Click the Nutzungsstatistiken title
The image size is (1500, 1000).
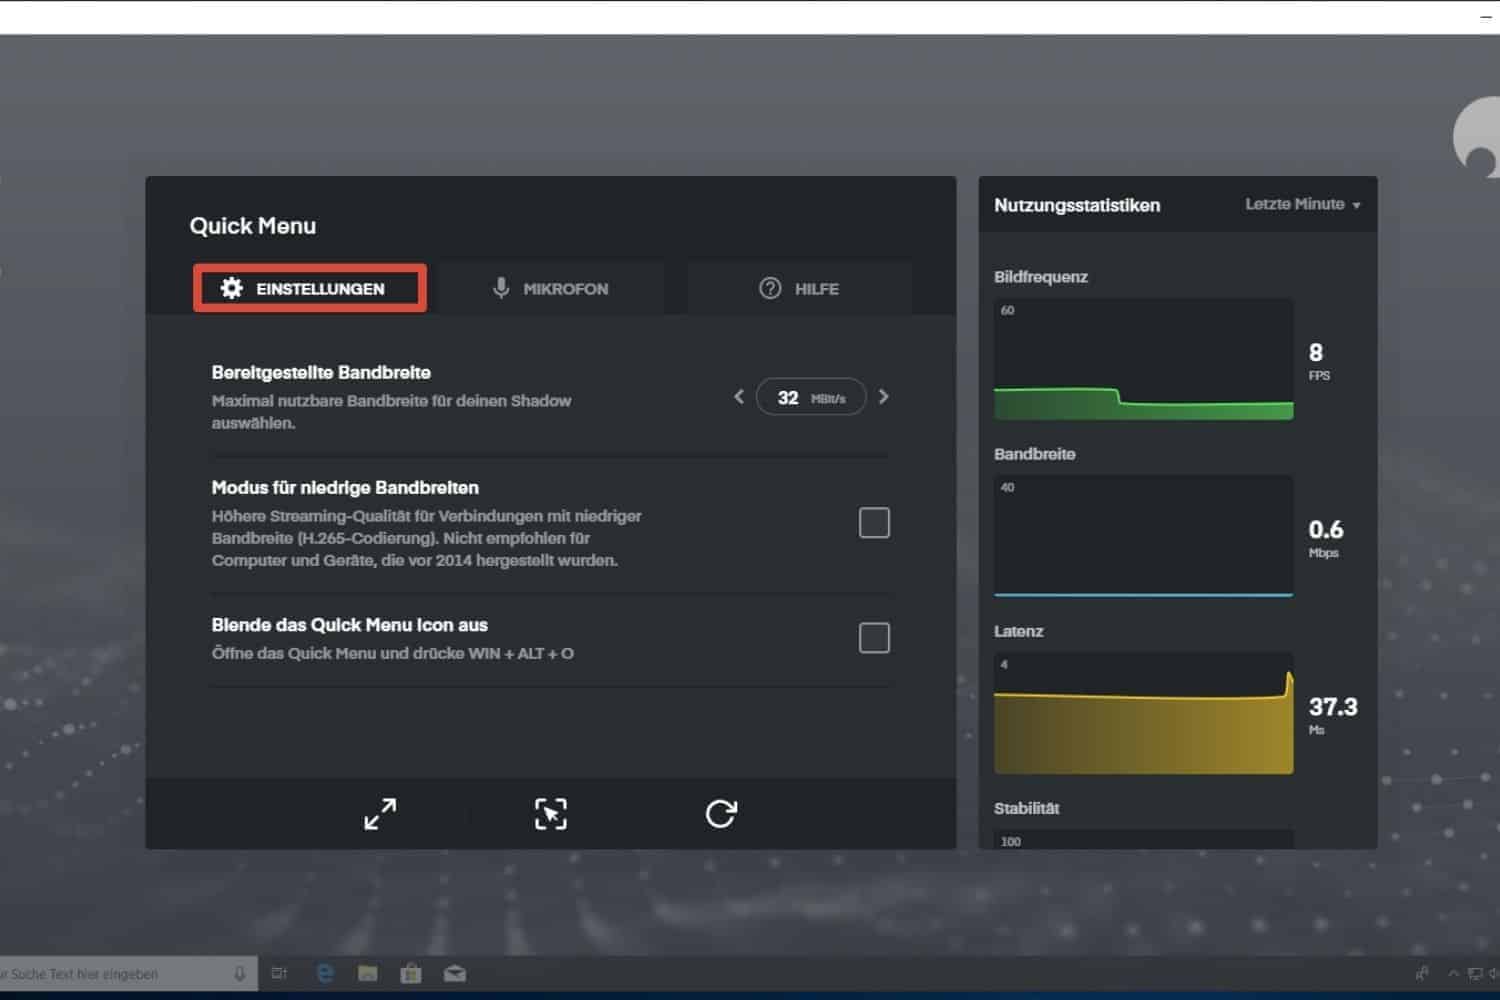tap(1077, 205)
